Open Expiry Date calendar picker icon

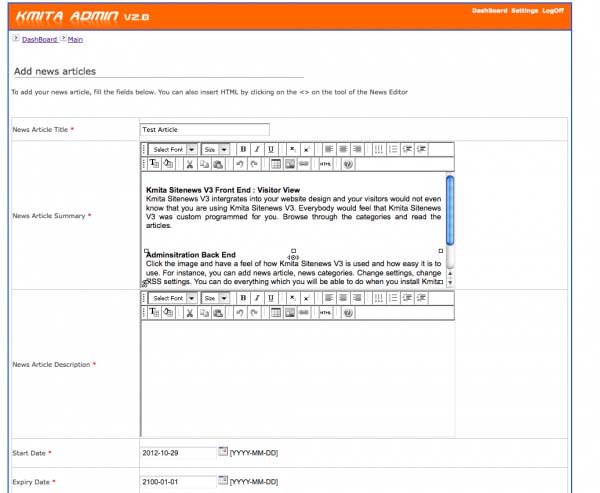[x=223, y=480]
